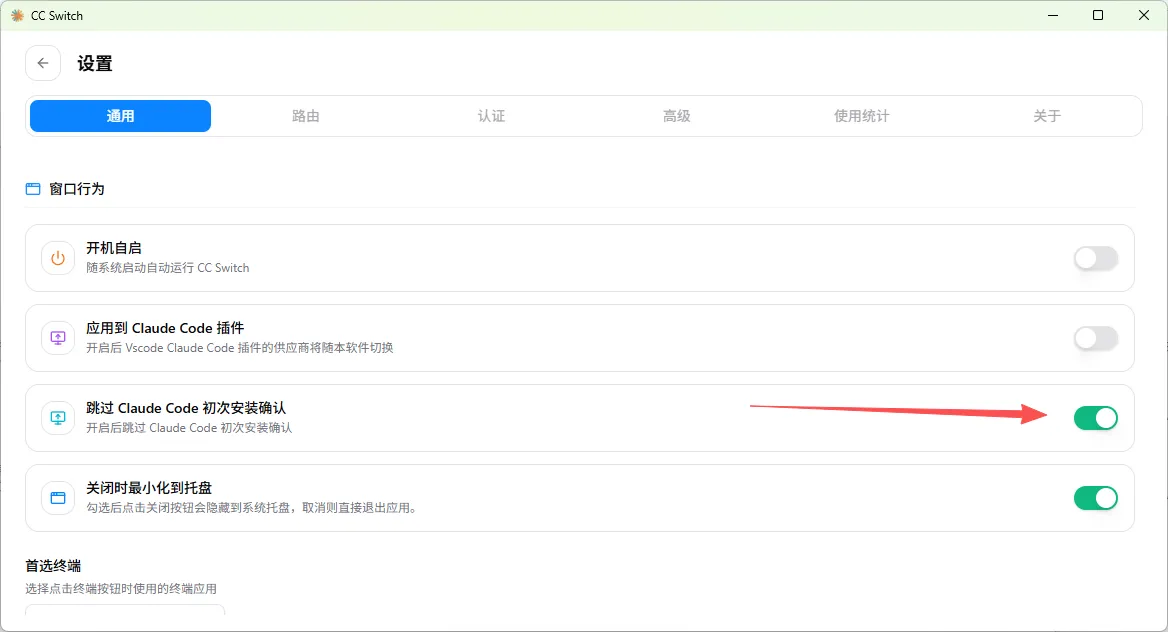Click the text 随系统启动自动运行 CC Switch
This screenshot has height=632, width=1168.
[168, 268]
